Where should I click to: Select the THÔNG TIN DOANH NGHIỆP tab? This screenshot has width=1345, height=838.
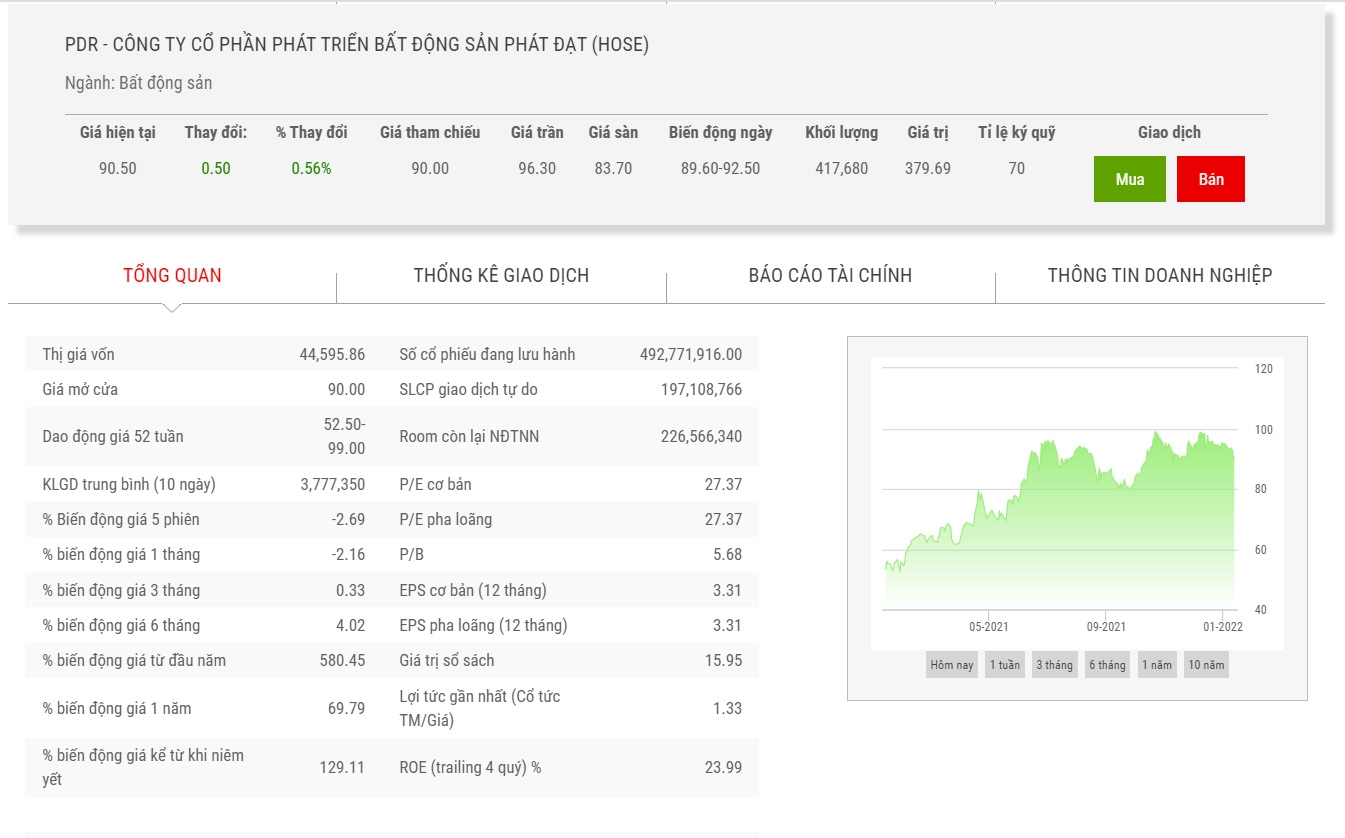click(1159, 276)
